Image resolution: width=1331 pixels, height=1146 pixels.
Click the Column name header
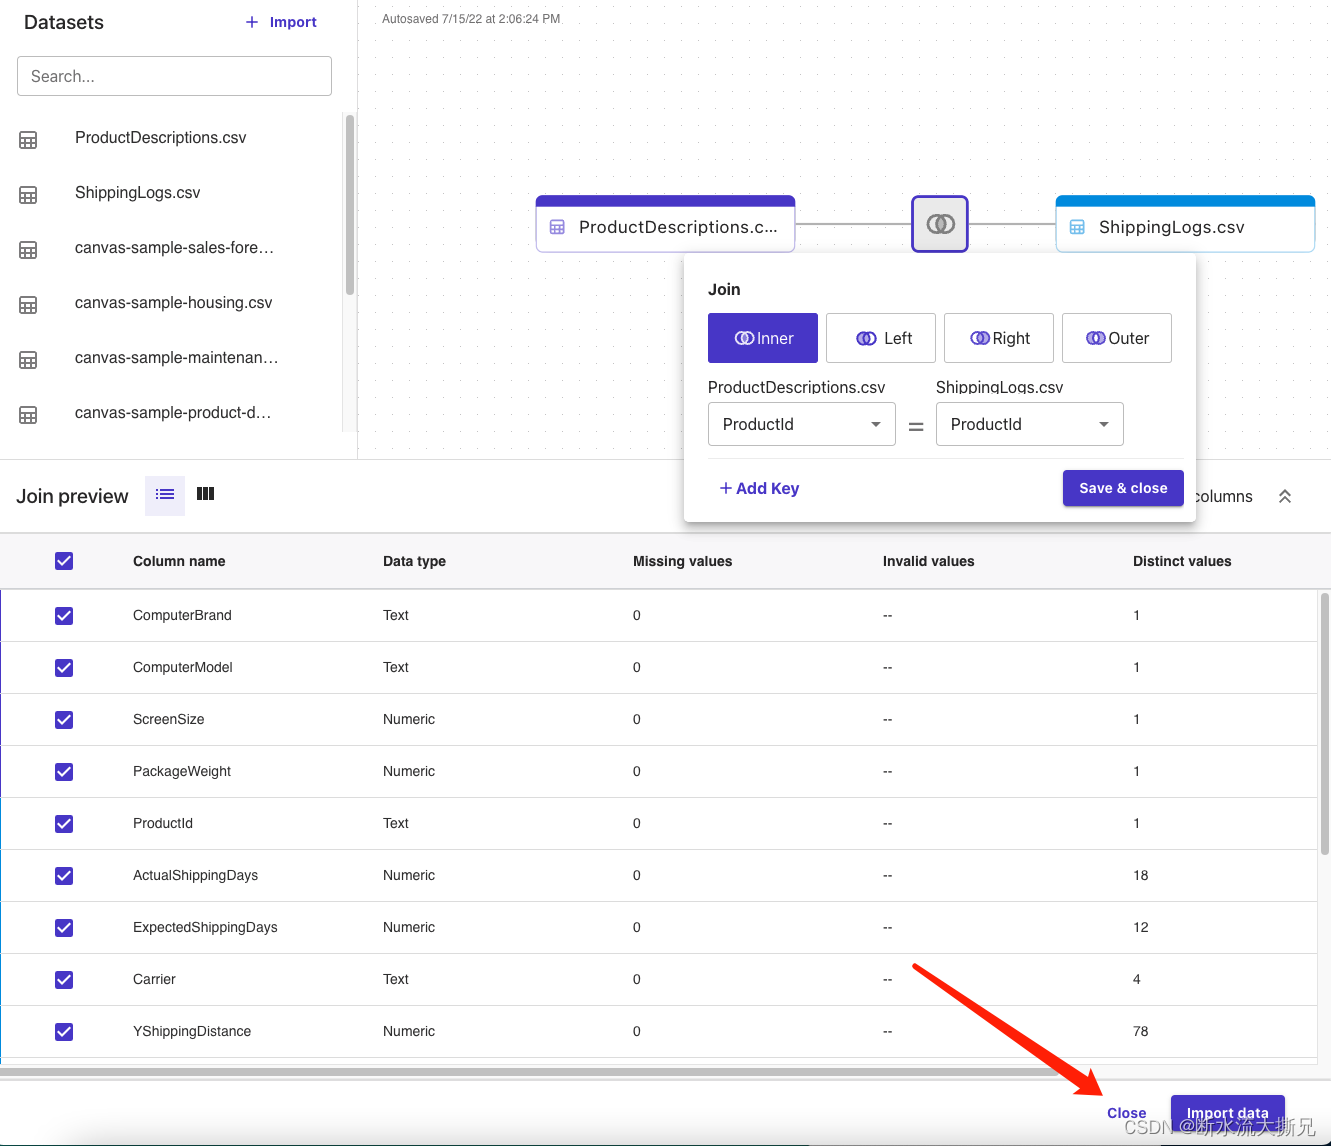(179, 561)
